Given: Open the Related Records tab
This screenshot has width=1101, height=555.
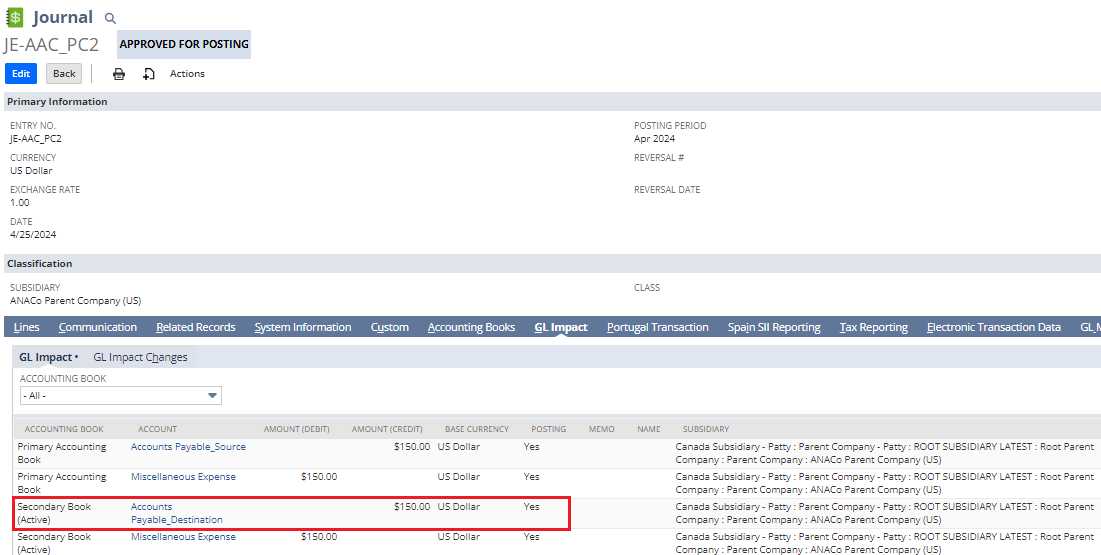Looking at the screenshot, I should [x=196, y=327].
